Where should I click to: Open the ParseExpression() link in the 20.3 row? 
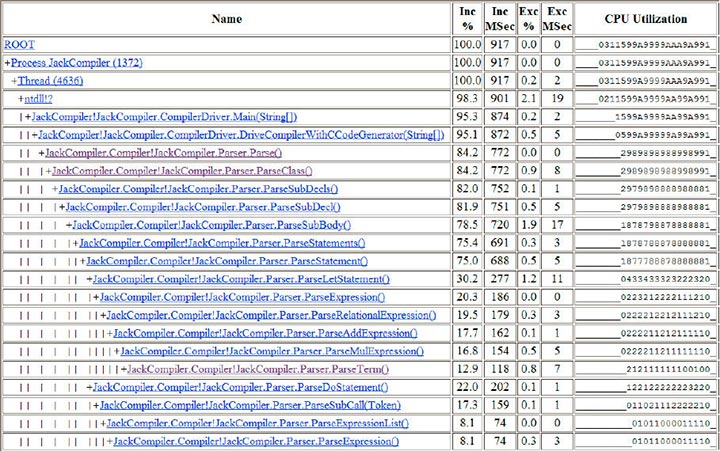242,297
